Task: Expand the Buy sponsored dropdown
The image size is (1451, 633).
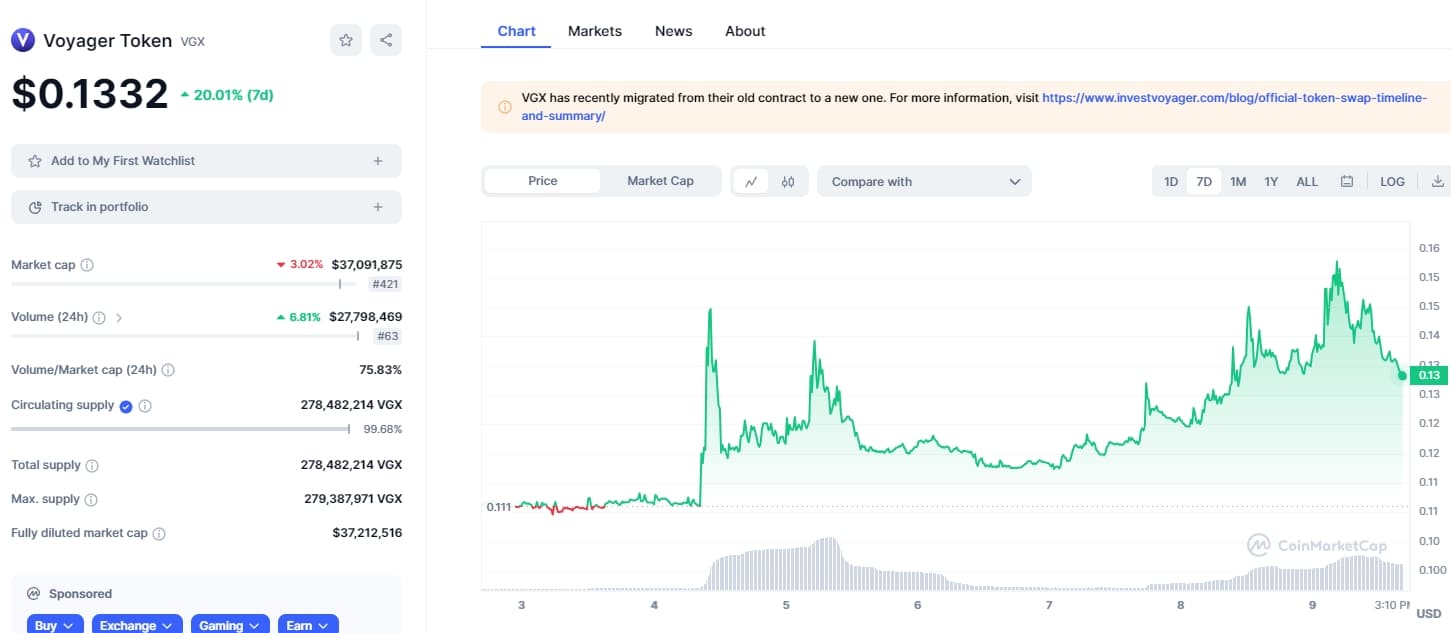Action: 53,625
